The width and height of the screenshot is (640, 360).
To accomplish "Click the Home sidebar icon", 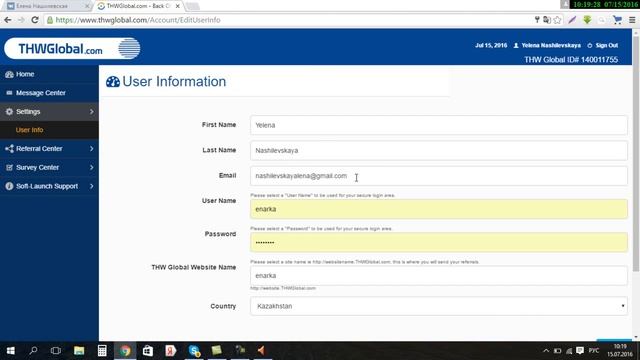I will tap(9, 74).
